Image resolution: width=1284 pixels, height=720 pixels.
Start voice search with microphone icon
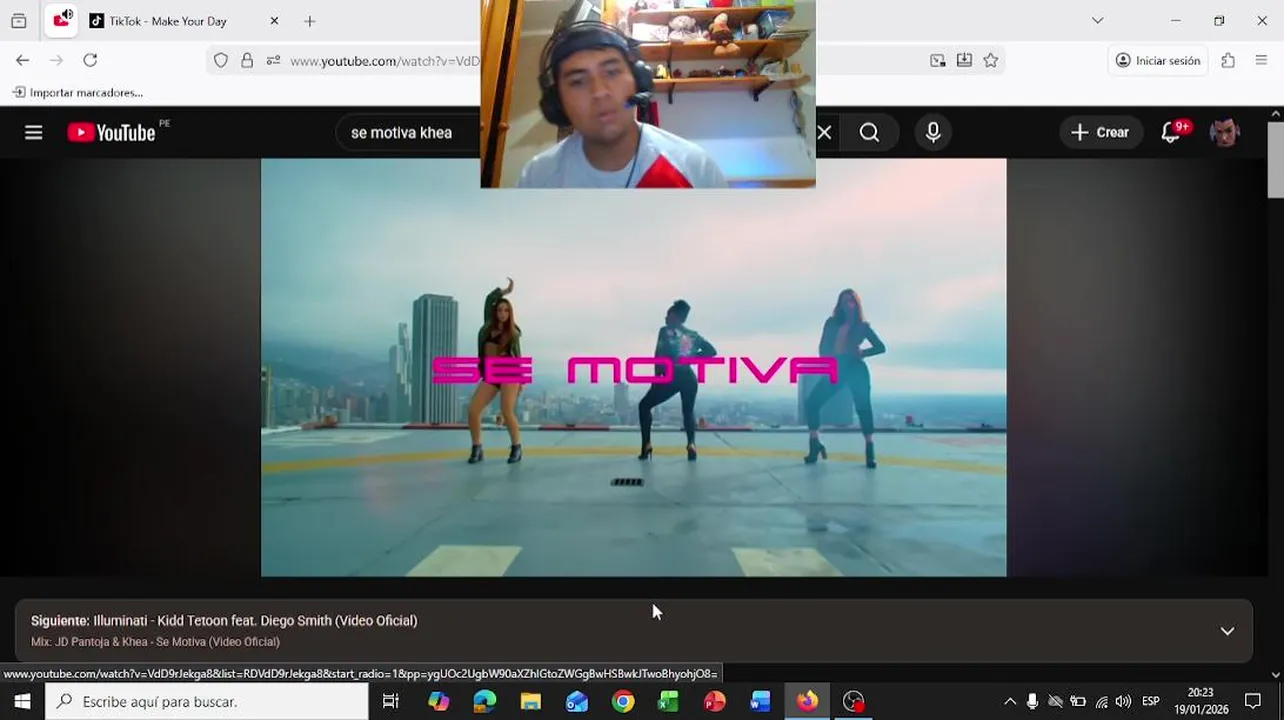(x=933, y=132)
